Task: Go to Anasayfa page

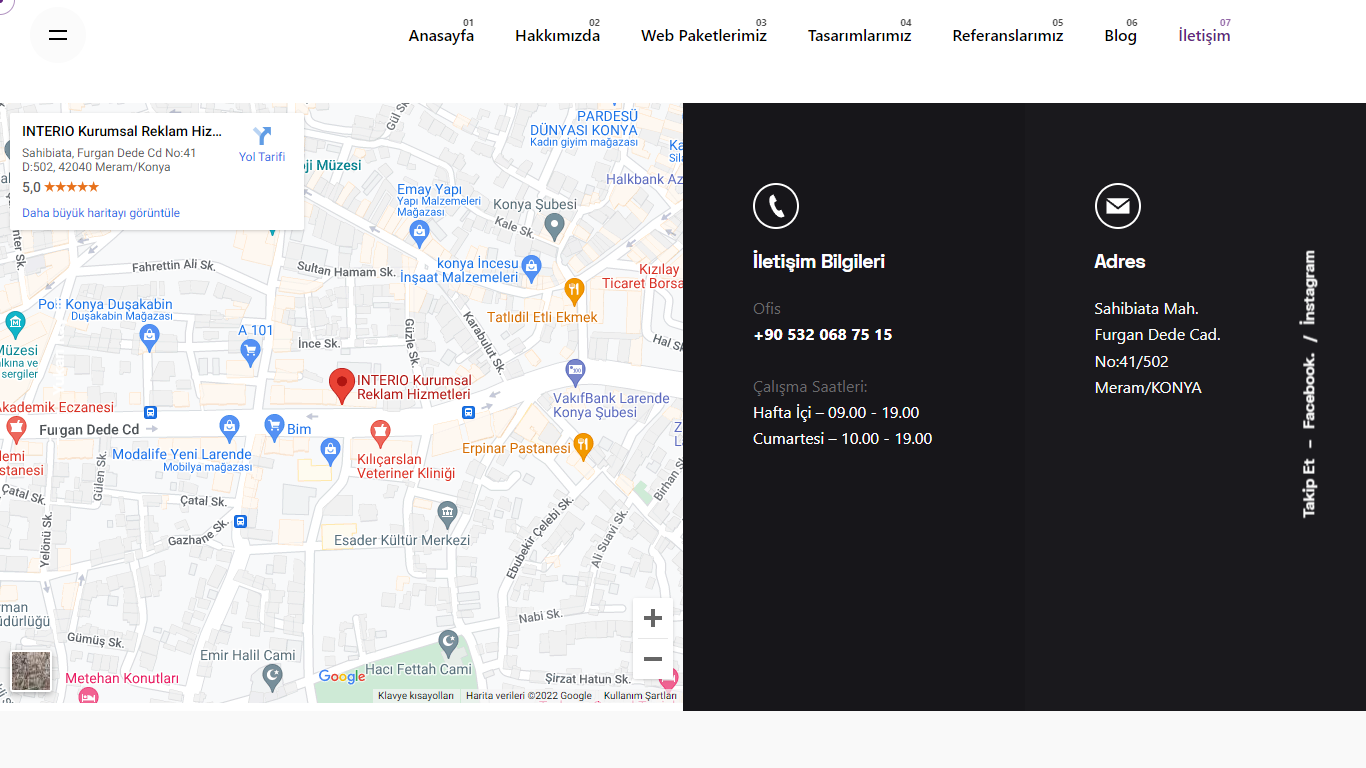Action: [441, 36]
